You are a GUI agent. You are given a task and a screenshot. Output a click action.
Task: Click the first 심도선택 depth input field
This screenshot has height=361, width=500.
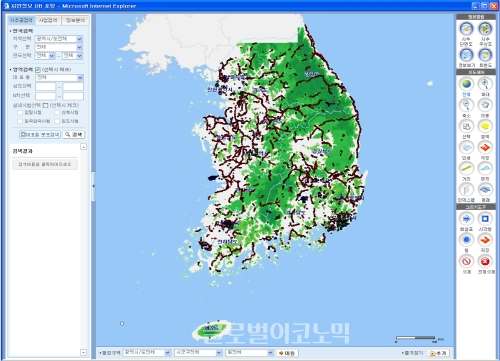point(46,86)
